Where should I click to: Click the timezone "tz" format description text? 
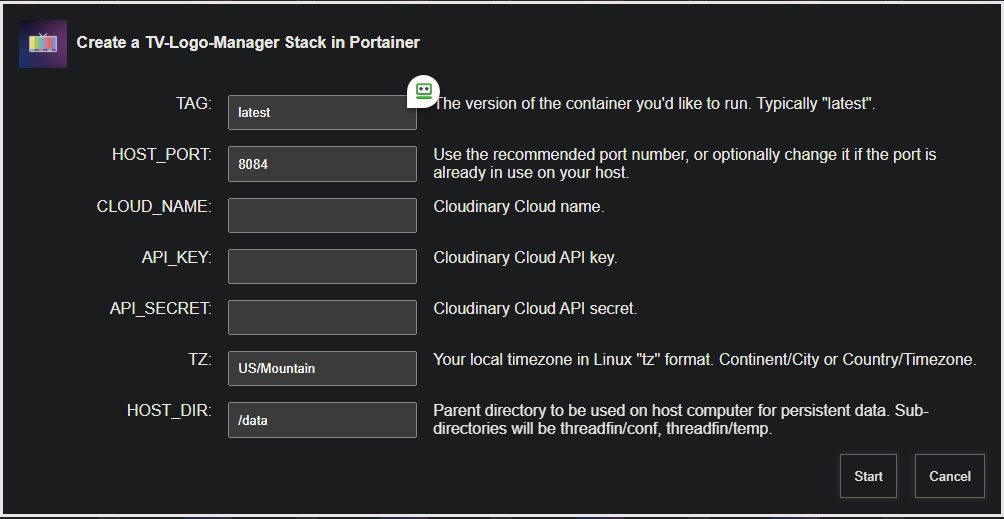pos(704,359)
